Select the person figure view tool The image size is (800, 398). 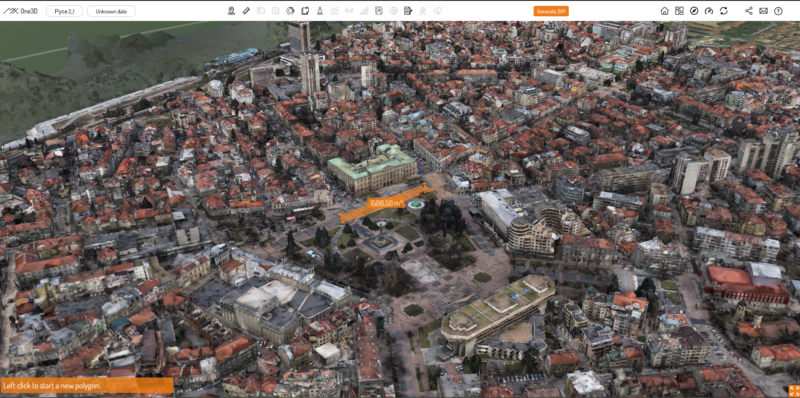coord(320,11)
